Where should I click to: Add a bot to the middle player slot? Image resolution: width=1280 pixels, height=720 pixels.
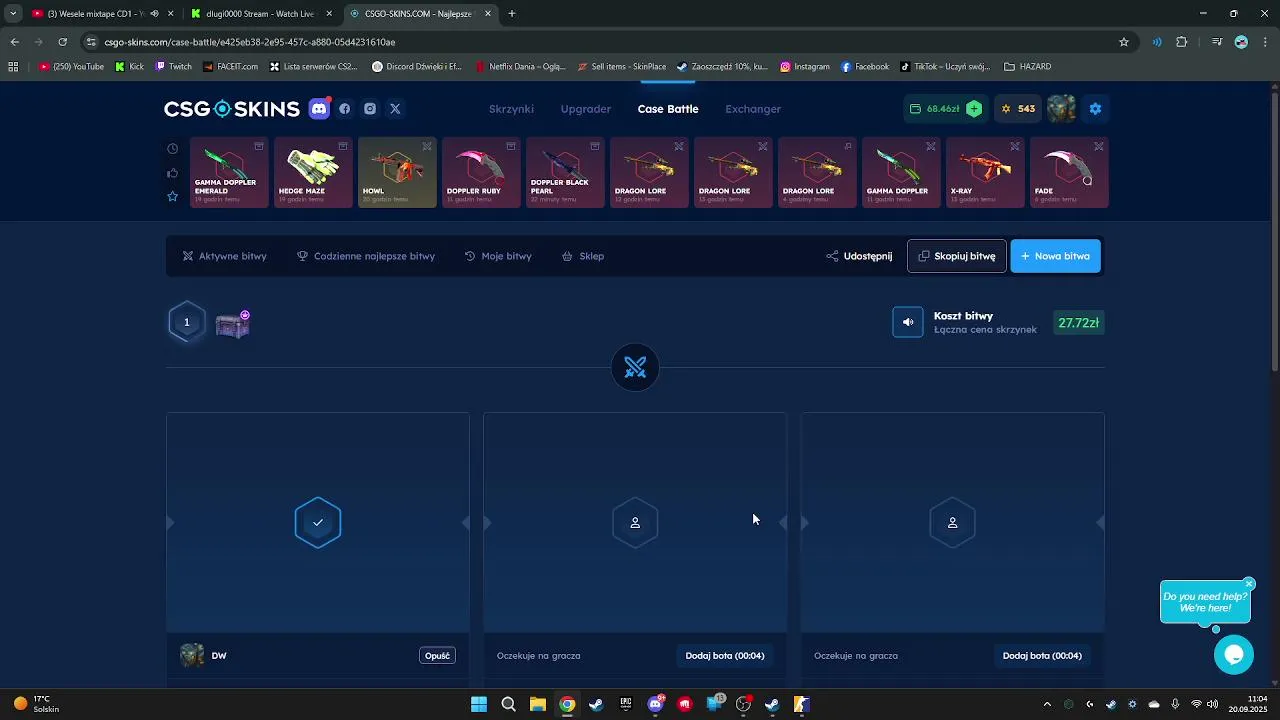tap(725, 656)
